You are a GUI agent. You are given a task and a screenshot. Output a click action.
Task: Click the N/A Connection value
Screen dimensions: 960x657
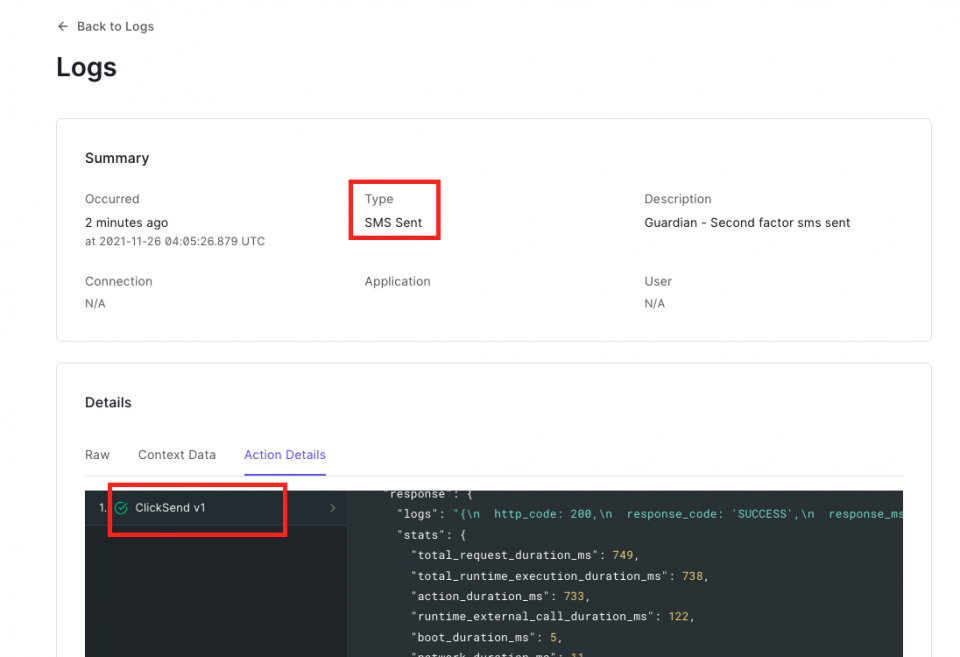(95, 303)
